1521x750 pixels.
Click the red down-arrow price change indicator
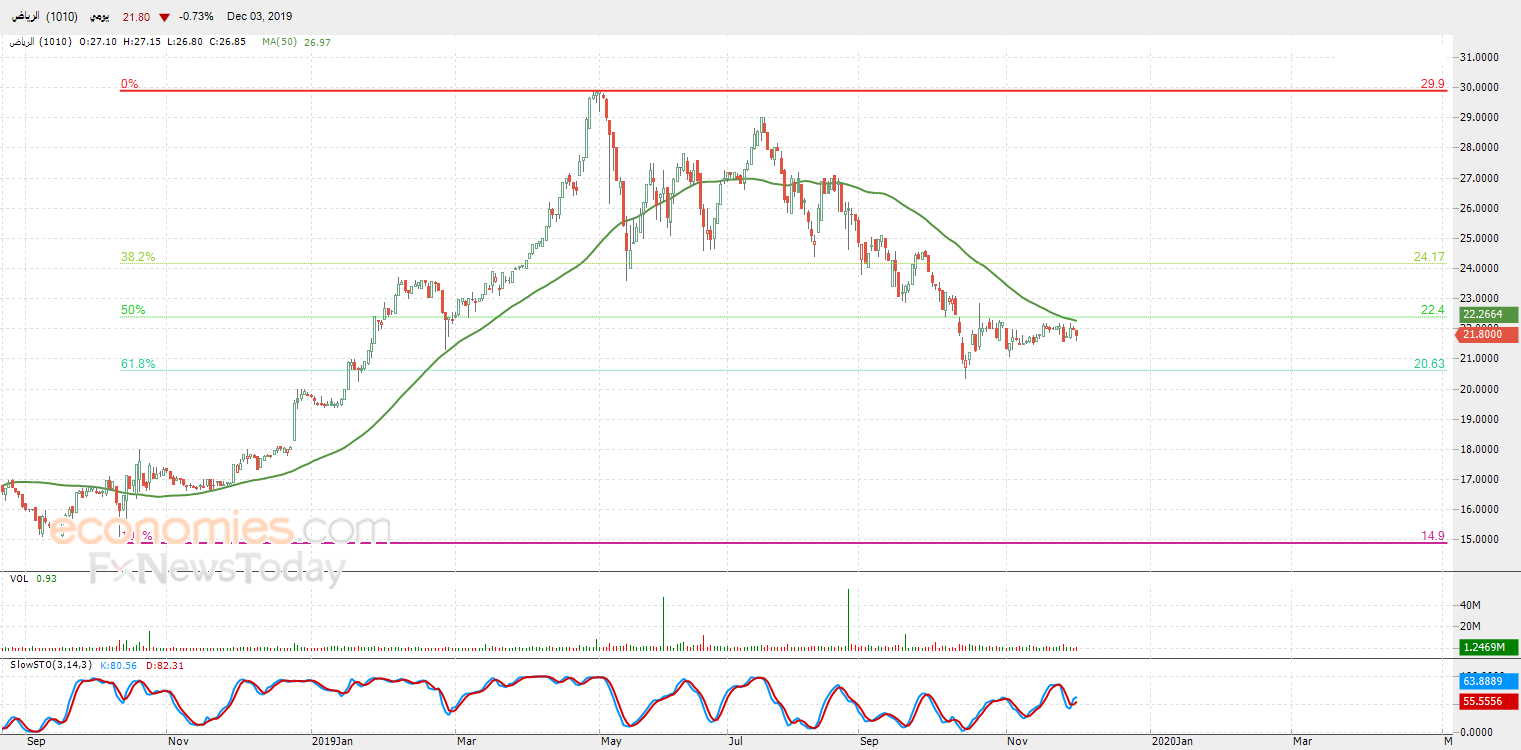click(x=164, y=17)
